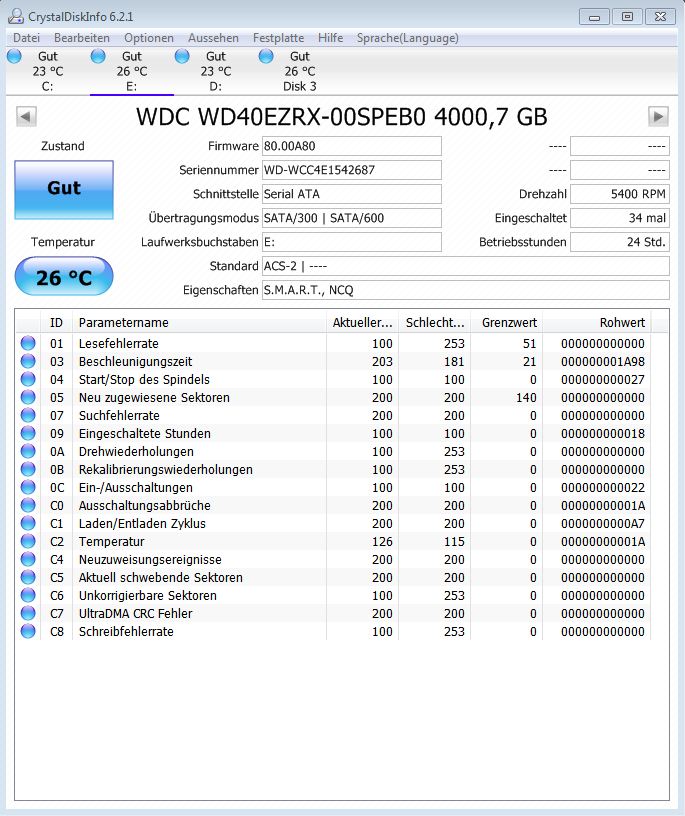Click status orb for Beschleunigungszeit row

[28, 361]
